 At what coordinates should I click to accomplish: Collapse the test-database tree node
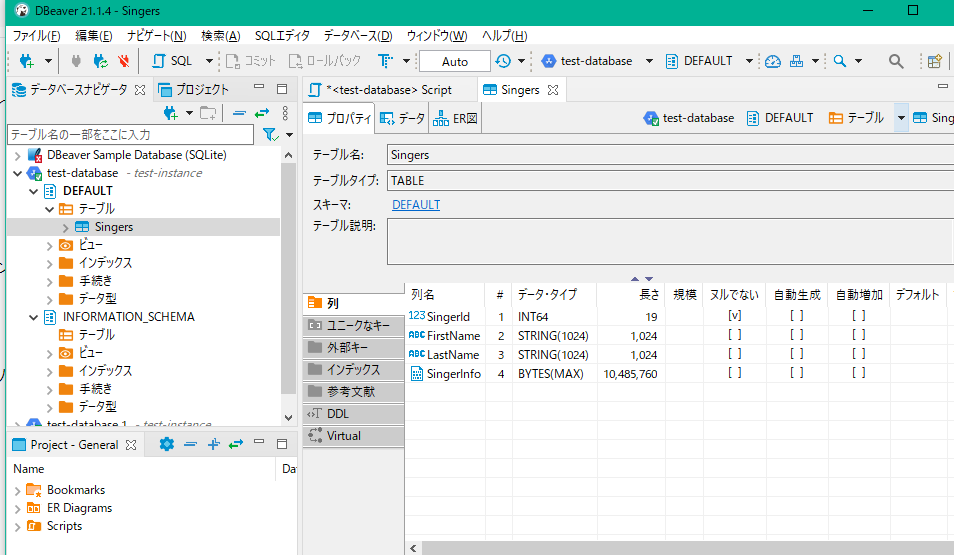[18, 173]
